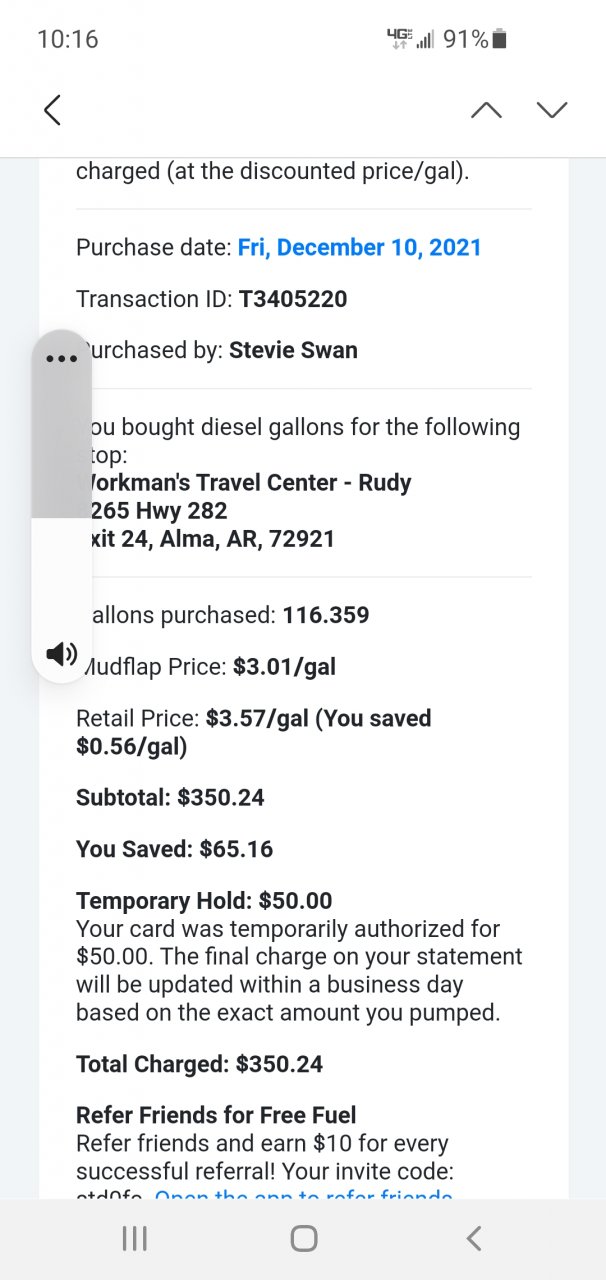Tap the 4G network indicator
606x1280 pixels.
(398, 39)
